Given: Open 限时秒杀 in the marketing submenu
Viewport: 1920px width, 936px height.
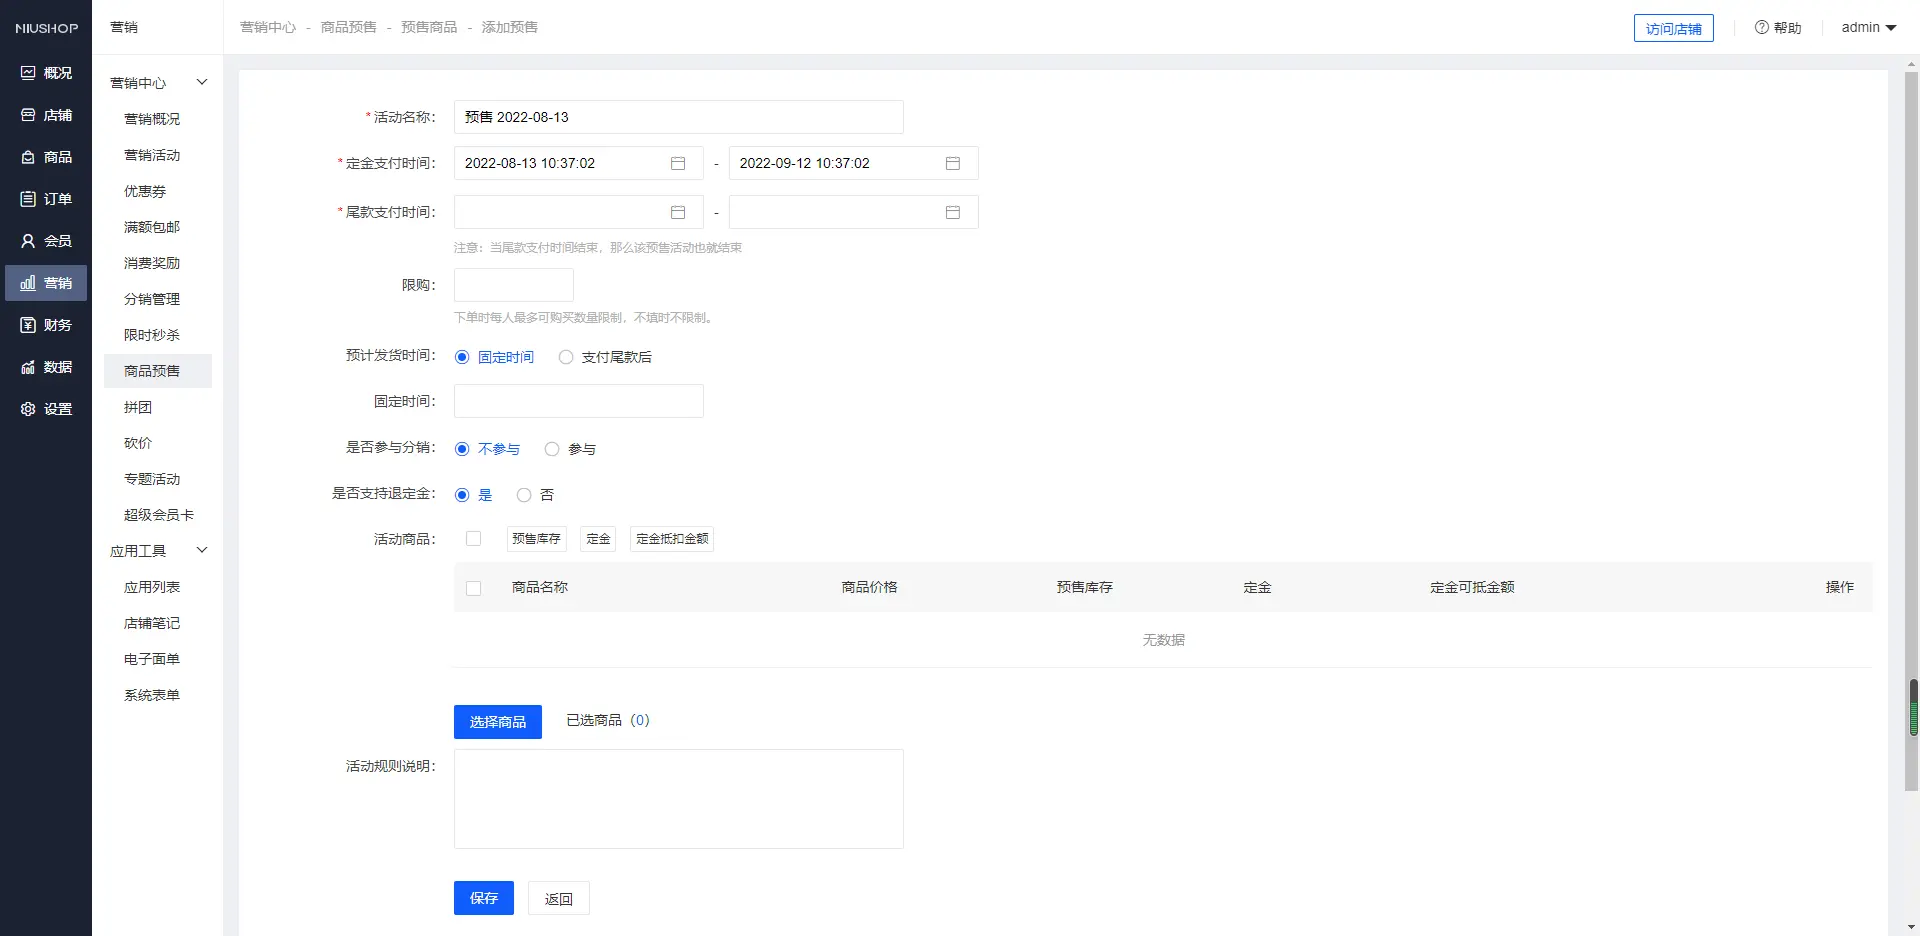Looking at the screenshot, I should pyautogui.click(x=152, y=335).
